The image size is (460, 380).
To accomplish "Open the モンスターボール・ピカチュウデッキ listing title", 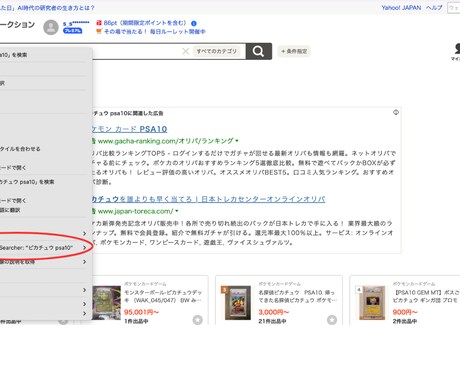I will point(163,296).
